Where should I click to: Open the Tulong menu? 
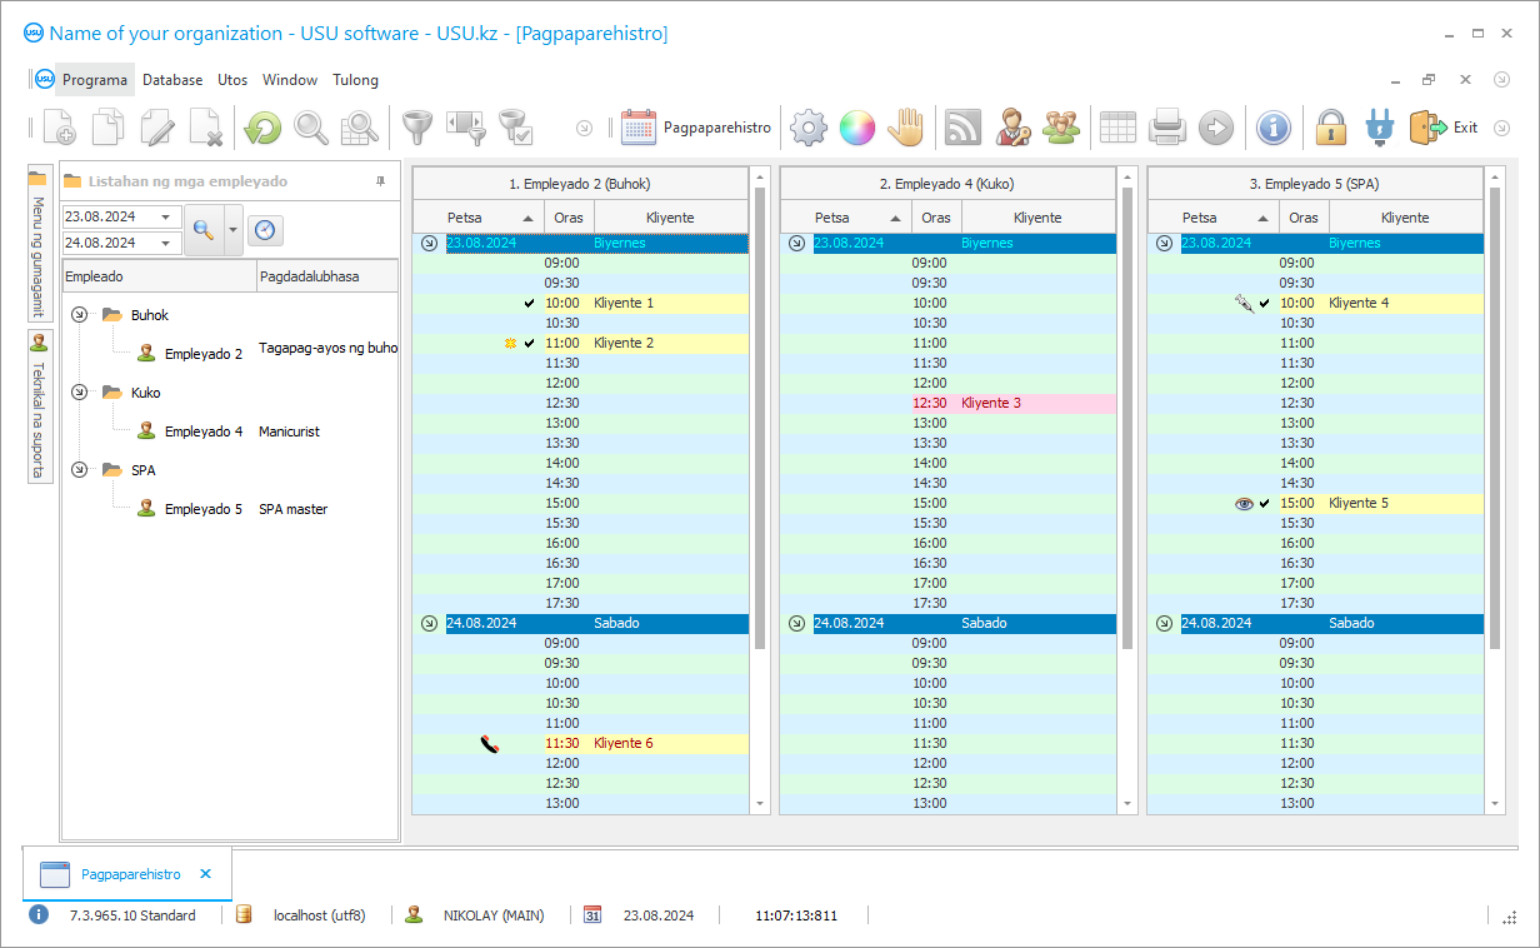pos(355,80)
